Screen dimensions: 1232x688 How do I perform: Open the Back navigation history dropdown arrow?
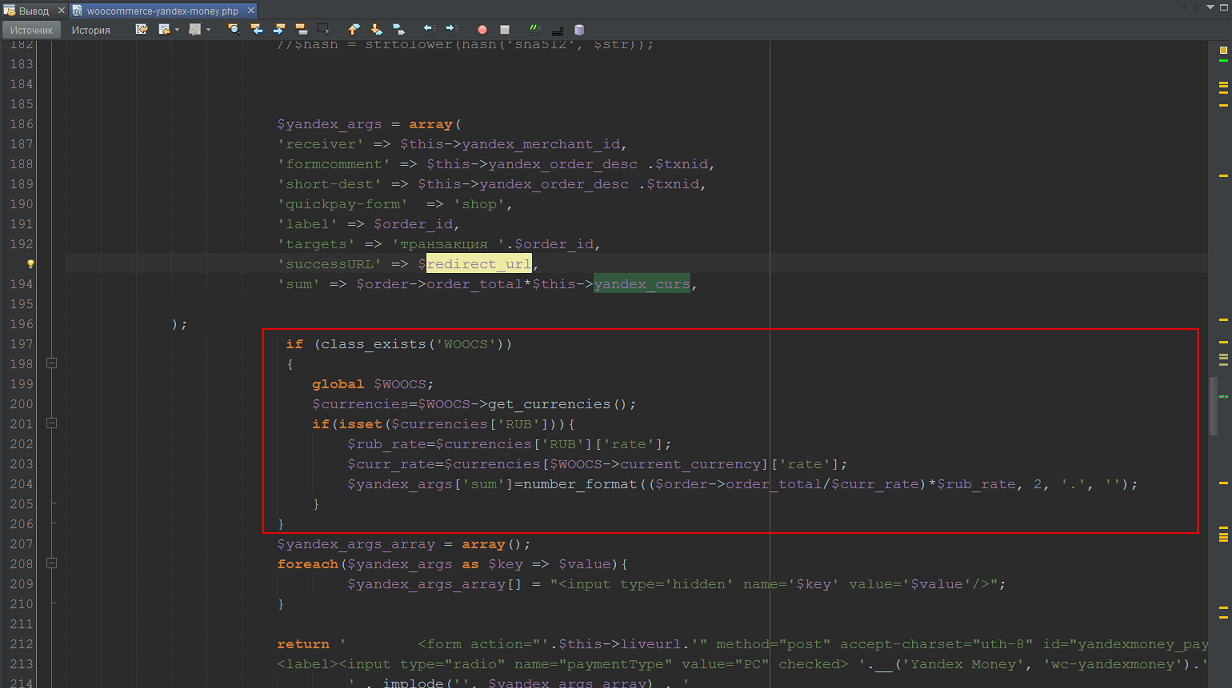click(177, 30)
